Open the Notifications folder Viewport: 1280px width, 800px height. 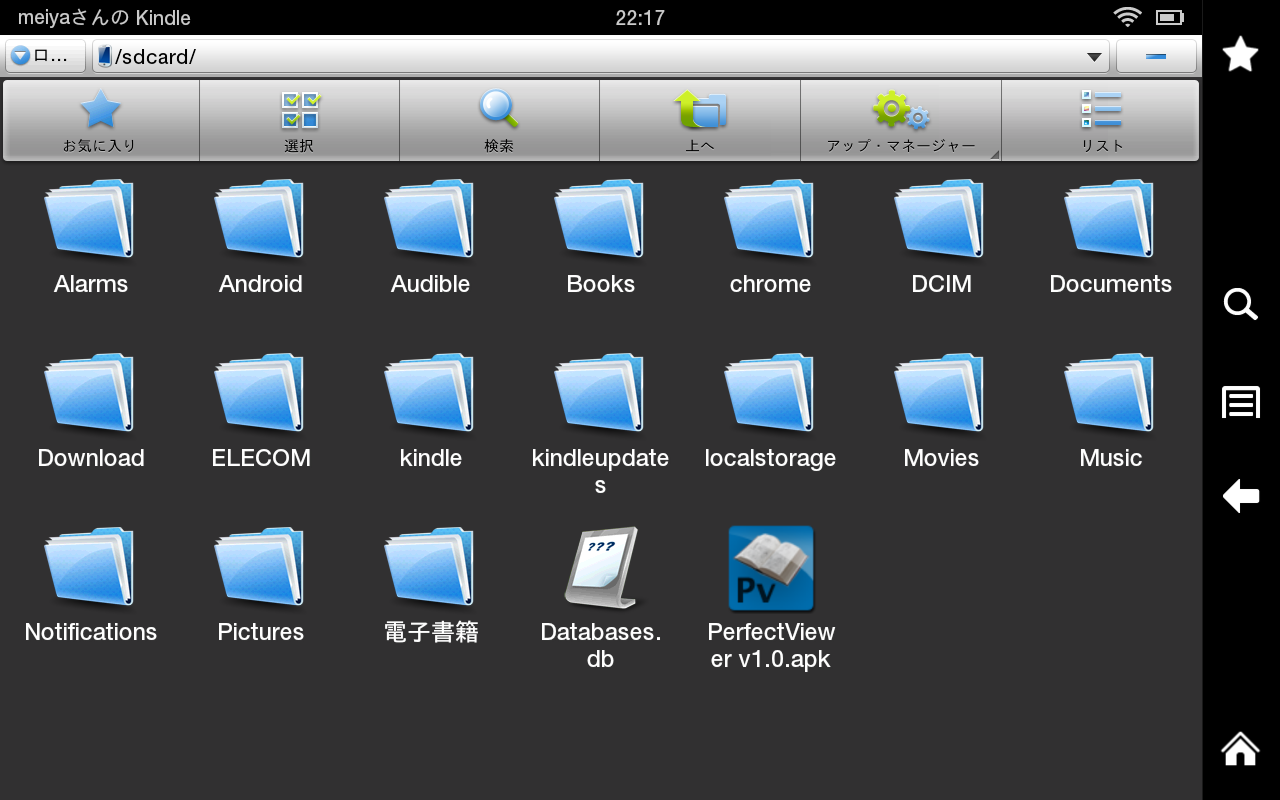pyautogui.click(x=91, y=585)
